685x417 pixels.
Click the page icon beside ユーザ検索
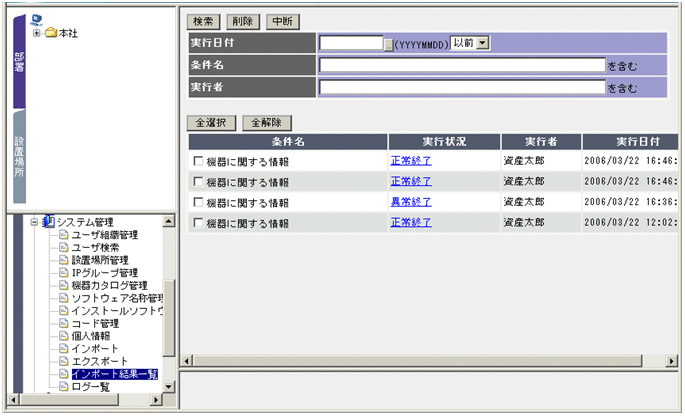[x=64, y=248]
